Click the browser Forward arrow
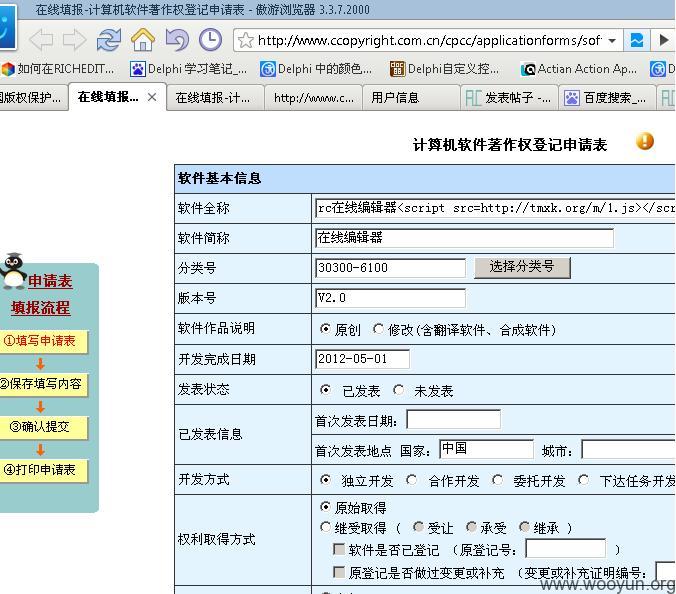676x594 pixels. click(x=74, y=40)
